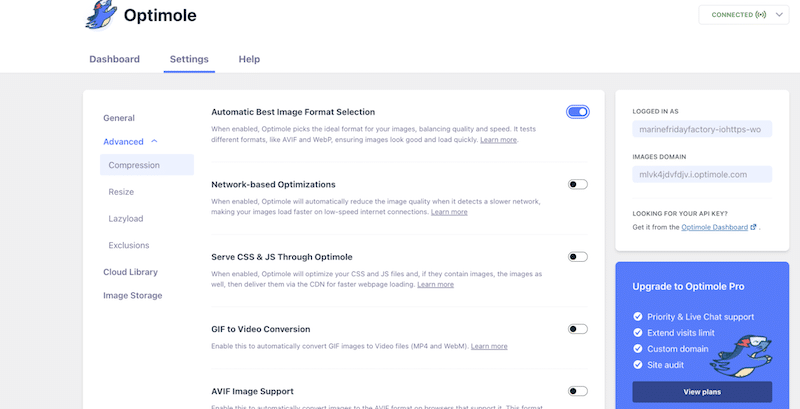Viewport: 800px width, 409px height.
Task: Select Lazyload in the sidebar
Action: [125, 218]
